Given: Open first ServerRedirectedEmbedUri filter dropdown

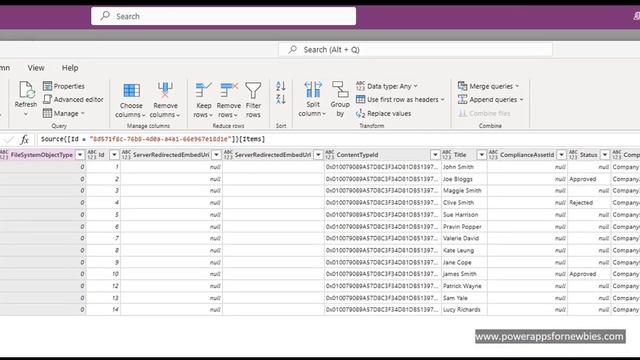Looking at the screenshot, I should pyautogui.click(x=216, y=155).
